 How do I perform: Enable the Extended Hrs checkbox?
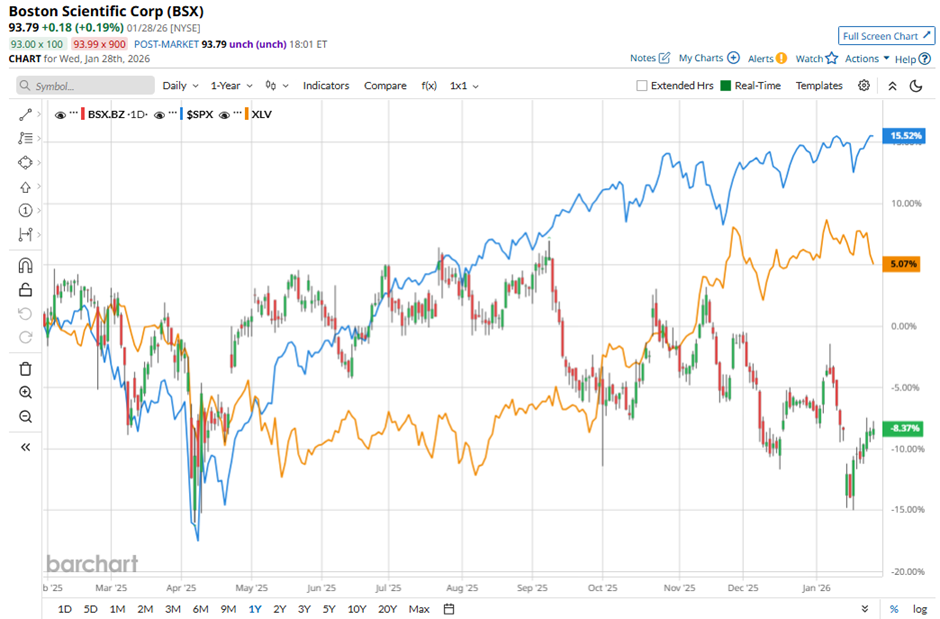pyautogui.click(x=642, y=86)
